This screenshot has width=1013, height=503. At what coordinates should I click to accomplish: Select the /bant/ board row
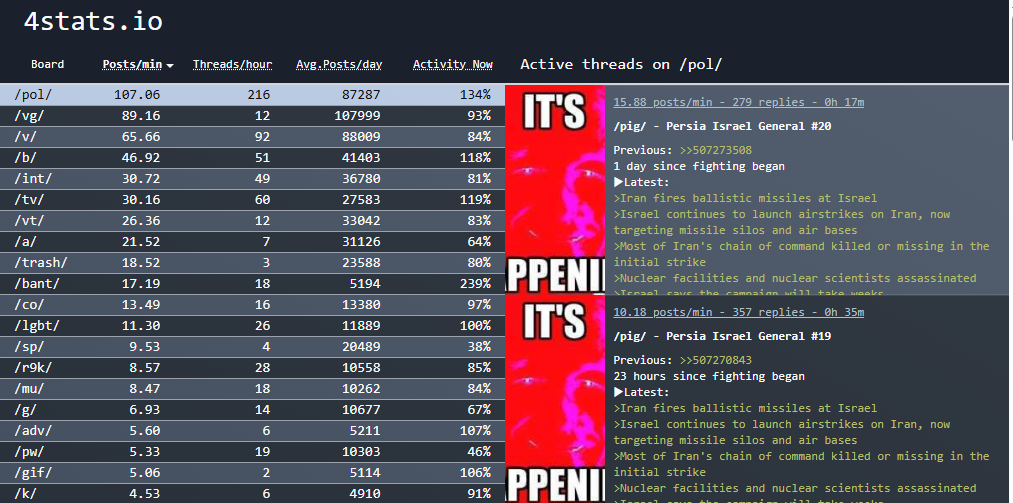point(252,283)
